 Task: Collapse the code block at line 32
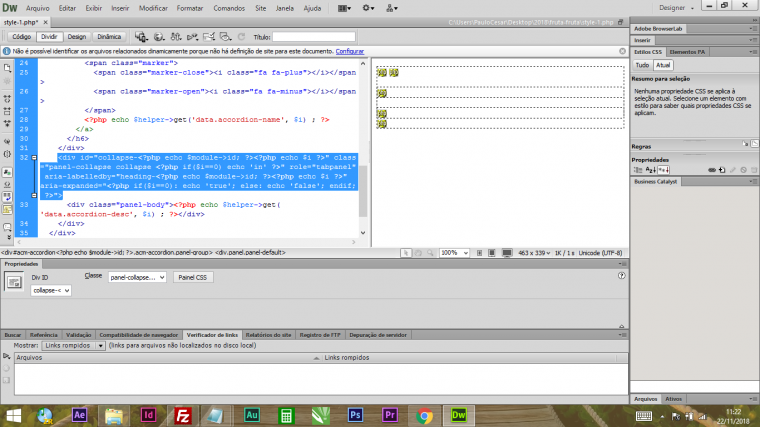(36, 158)
